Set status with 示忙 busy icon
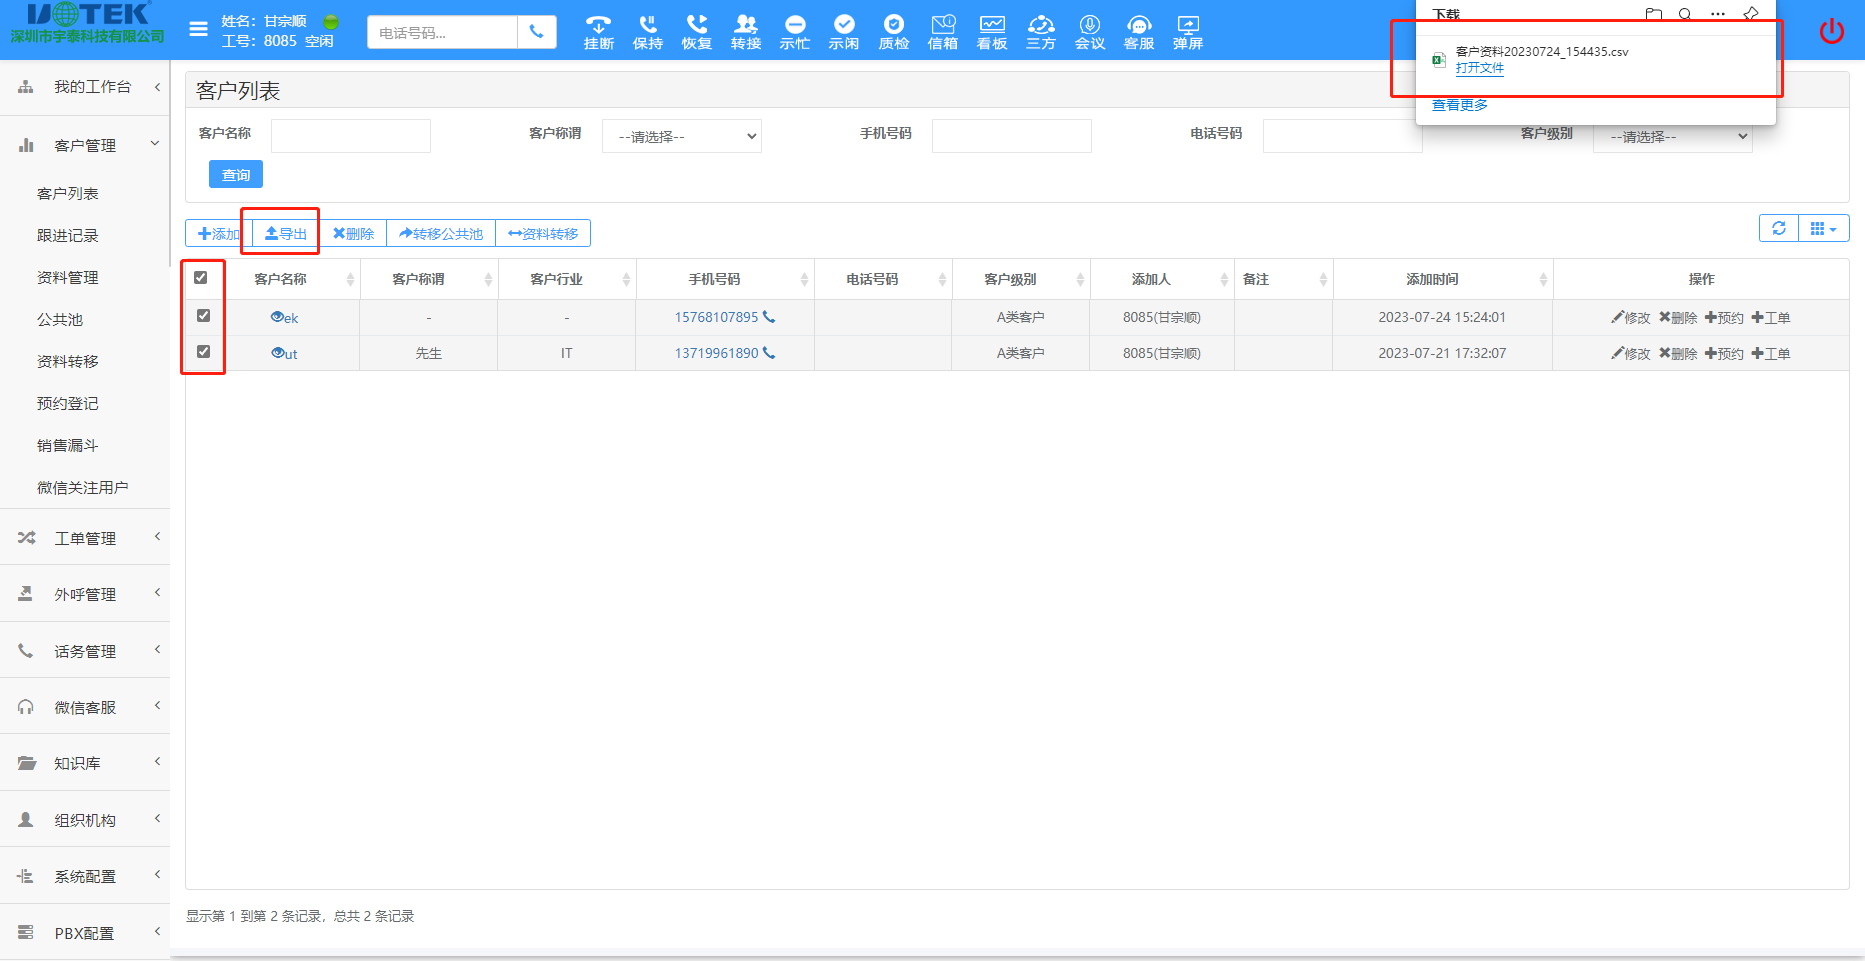Screen dimensions: 1865x961 point(795,31)
